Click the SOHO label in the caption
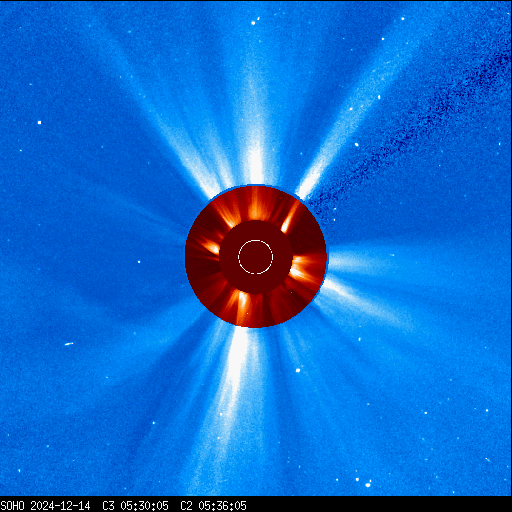This screenshot has width=512, height=512. tap(12, 506)
